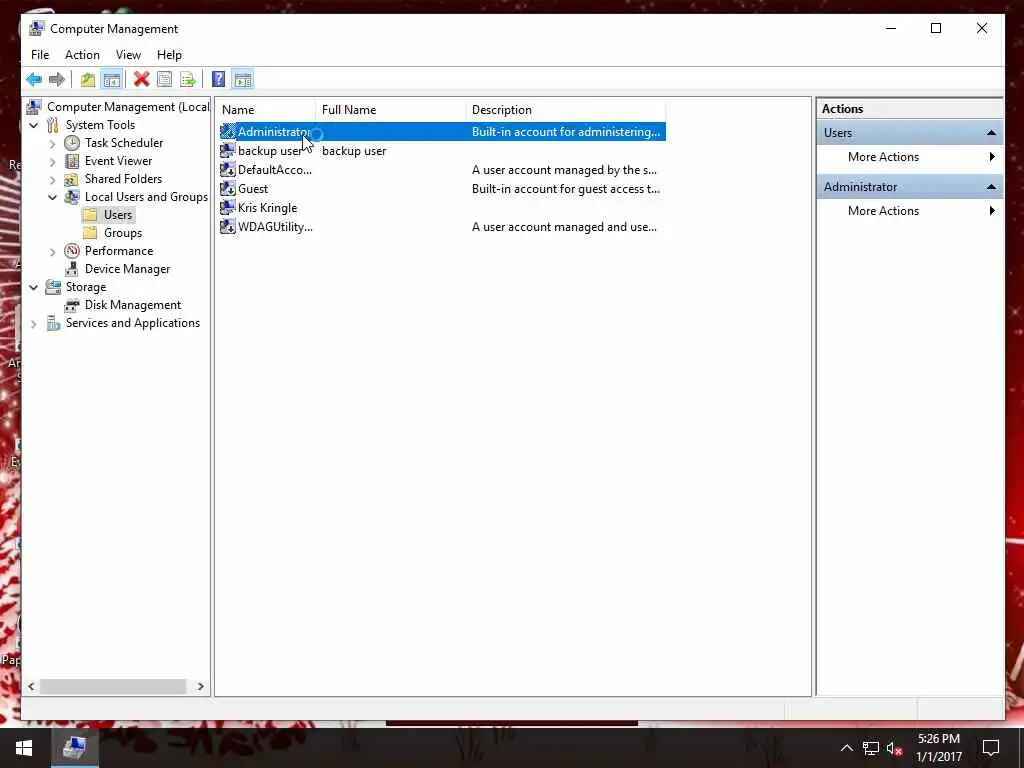
Task: Click the Storage node icon
Action: 53,287
